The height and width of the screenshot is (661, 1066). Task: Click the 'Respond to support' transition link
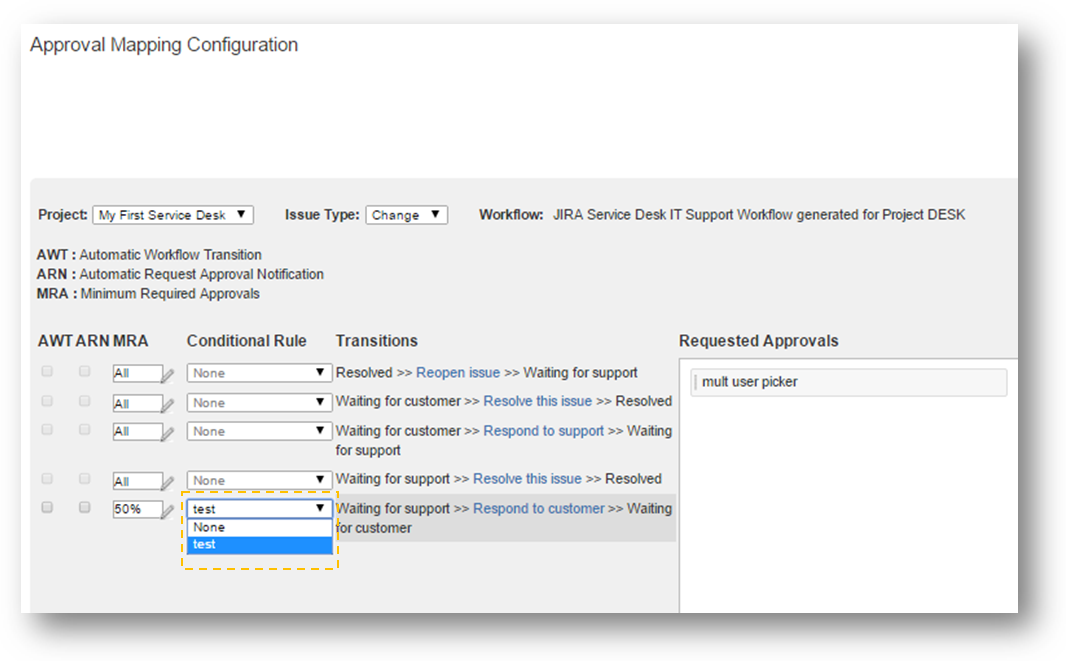coord(543,431)
